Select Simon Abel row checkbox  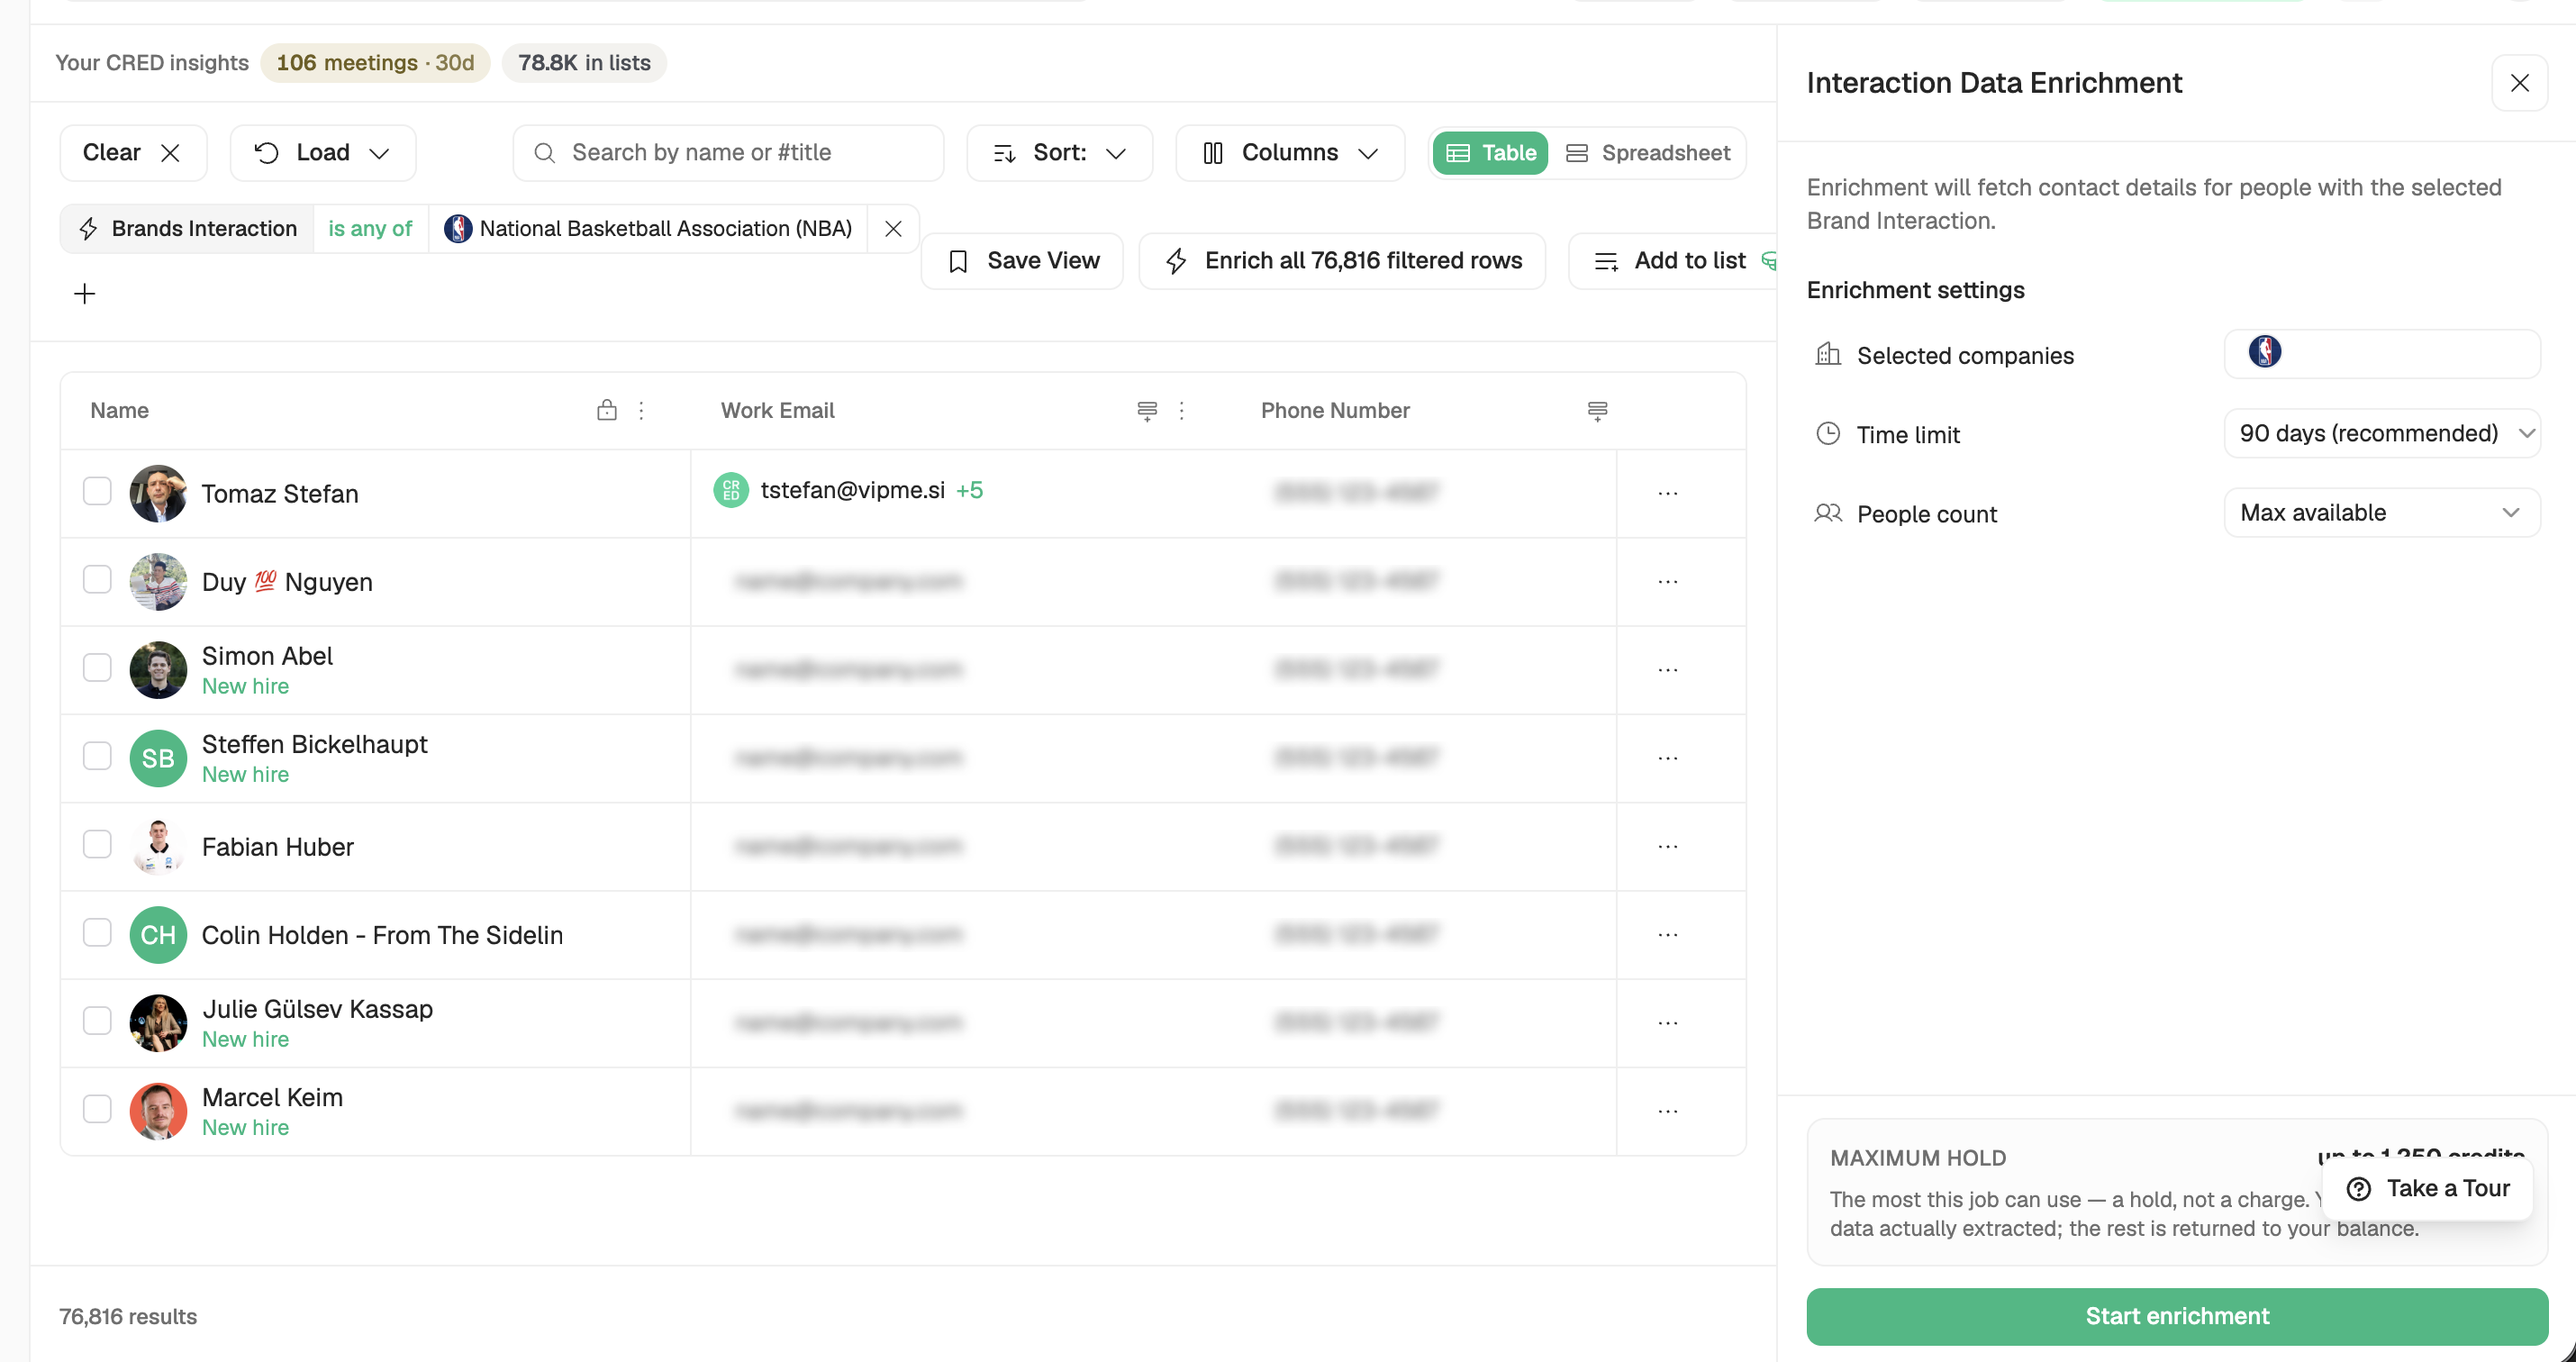click(97, 667)
